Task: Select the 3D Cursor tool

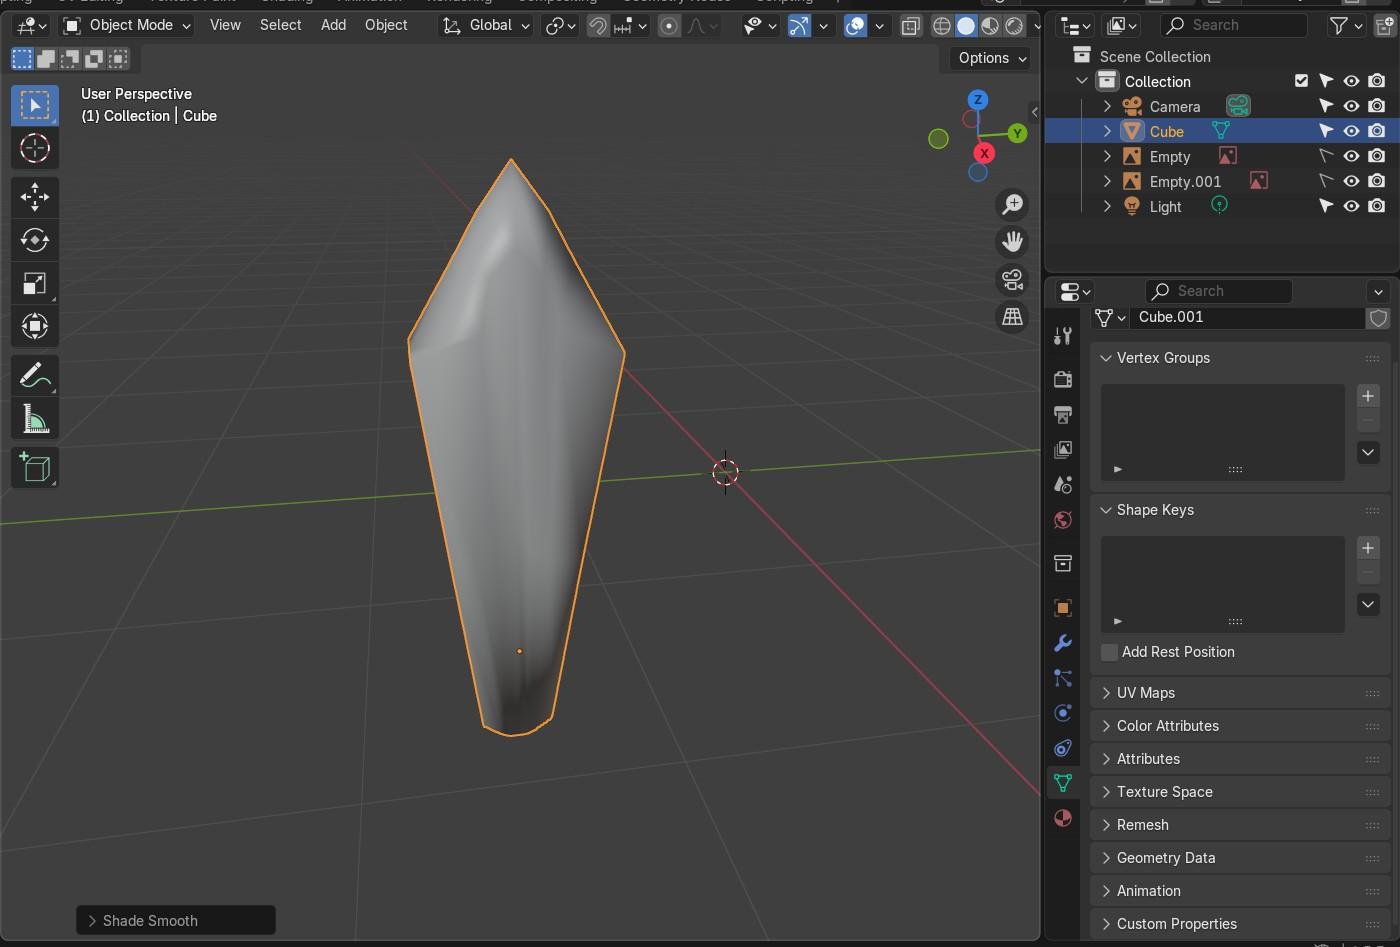Action: [x=34, y=148]
